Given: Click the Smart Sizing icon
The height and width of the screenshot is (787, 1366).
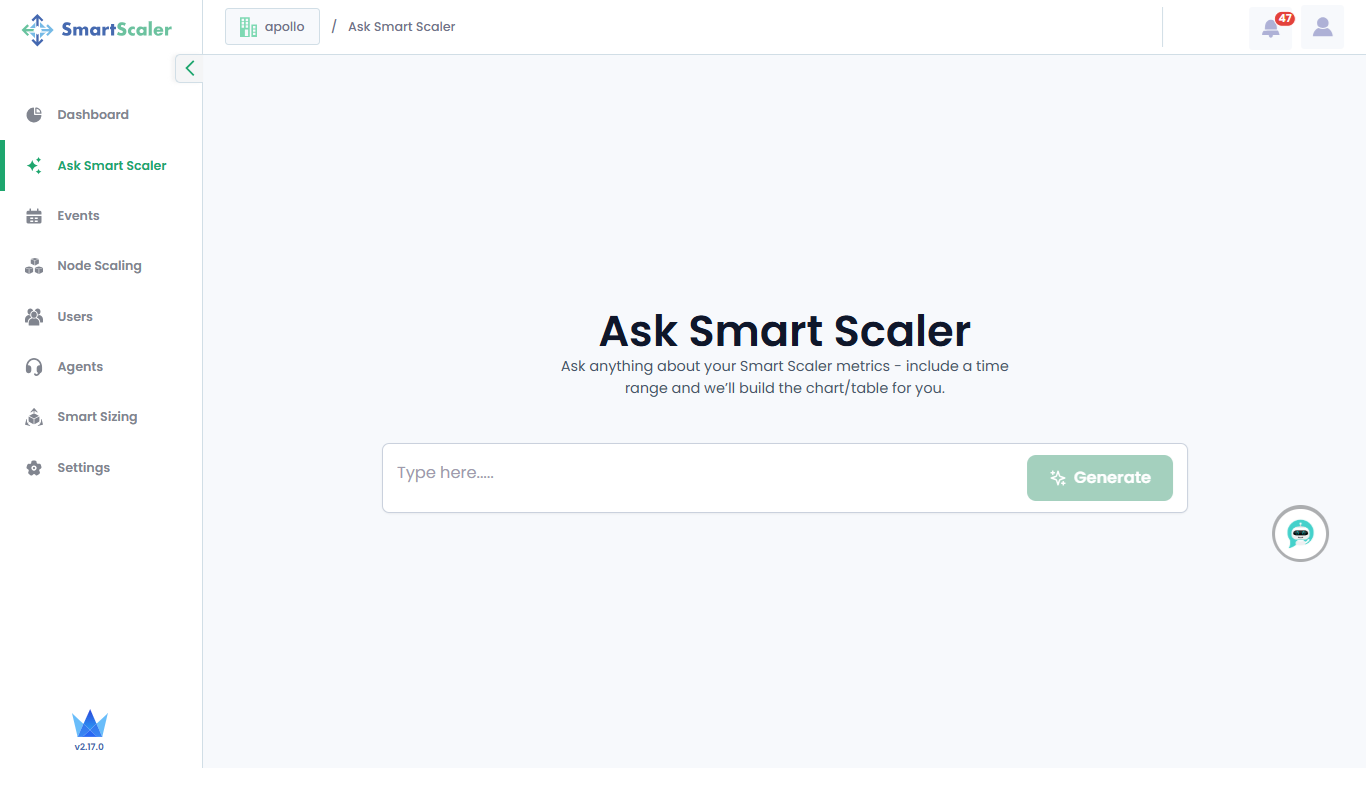Looking at the screenshot, I should point(34,417).
